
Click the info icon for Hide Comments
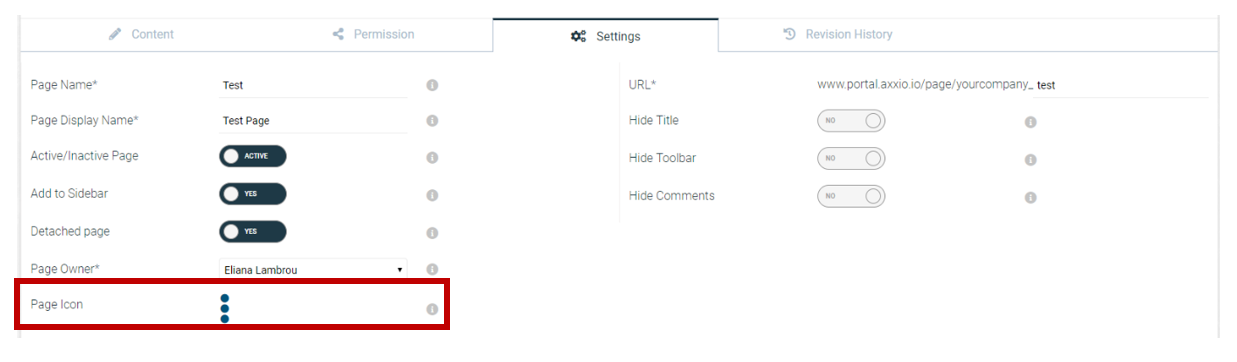point(1030,198)
